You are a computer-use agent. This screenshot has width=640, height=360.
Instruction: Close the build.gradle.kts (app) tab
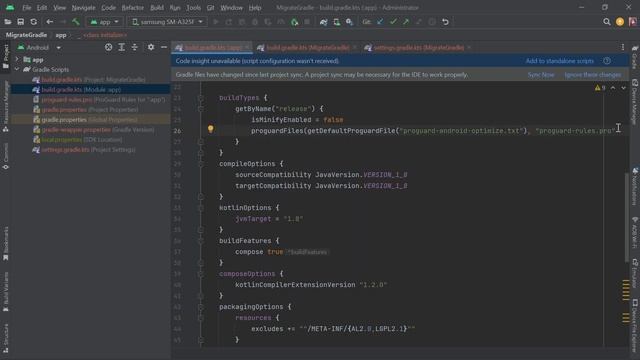pyautogui.click(x=247, y=47)
